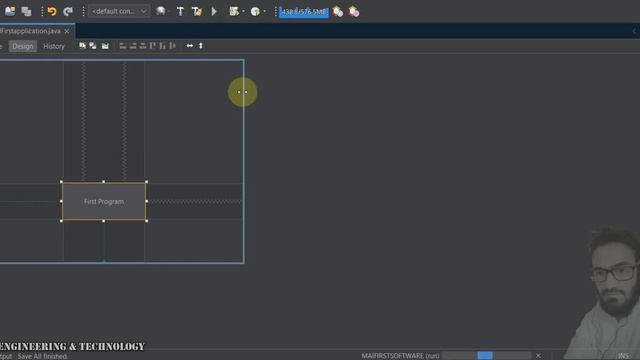Align components left in column

click(x=123, y=46)
